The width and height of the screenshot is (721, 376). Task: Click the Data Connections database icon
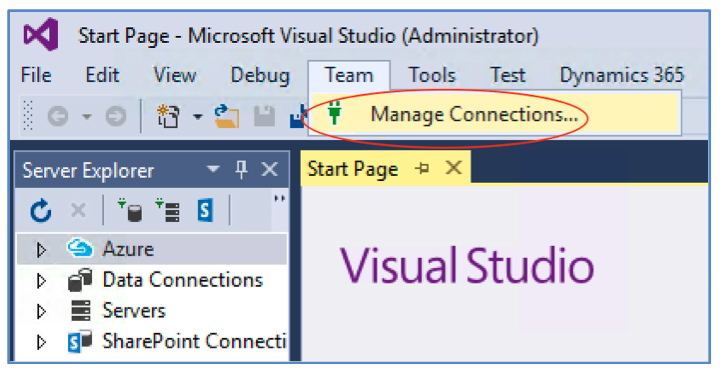click(x=80, y=279)
